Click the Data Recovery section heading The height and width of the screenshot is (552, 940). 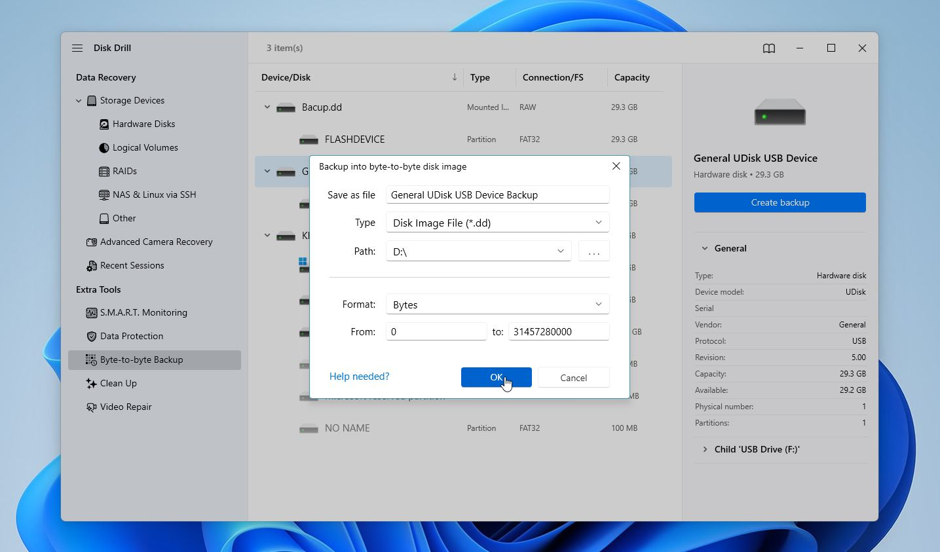[x=106, y=77]
